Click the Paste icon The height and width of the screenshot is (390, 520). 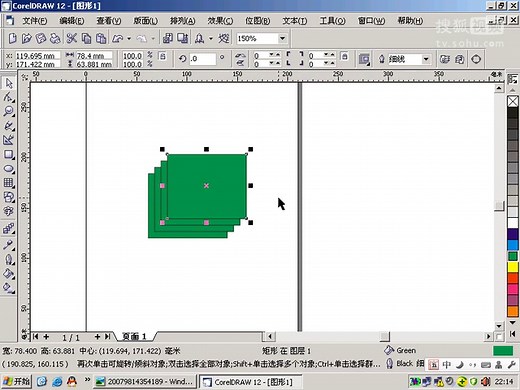pos(101,38)
